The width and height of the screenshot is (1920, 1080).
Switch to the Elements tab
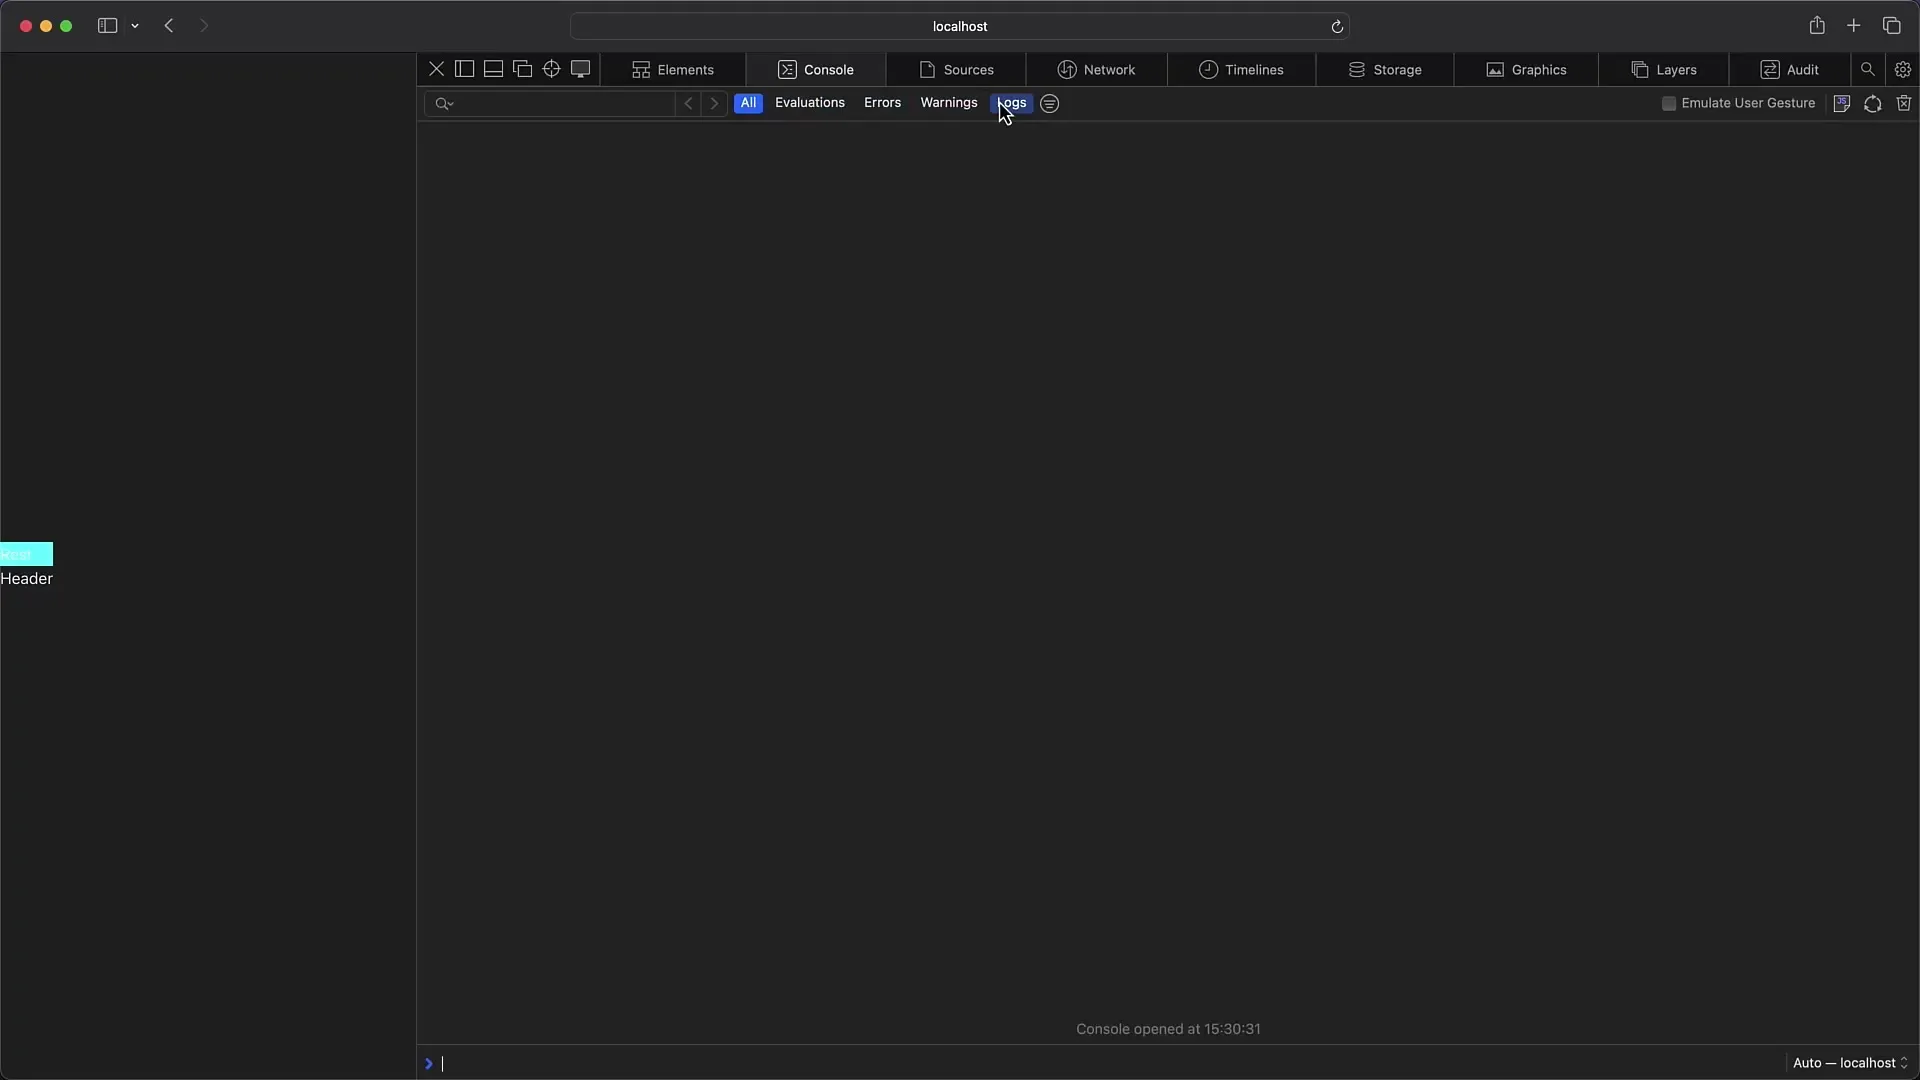pos(673,69)
